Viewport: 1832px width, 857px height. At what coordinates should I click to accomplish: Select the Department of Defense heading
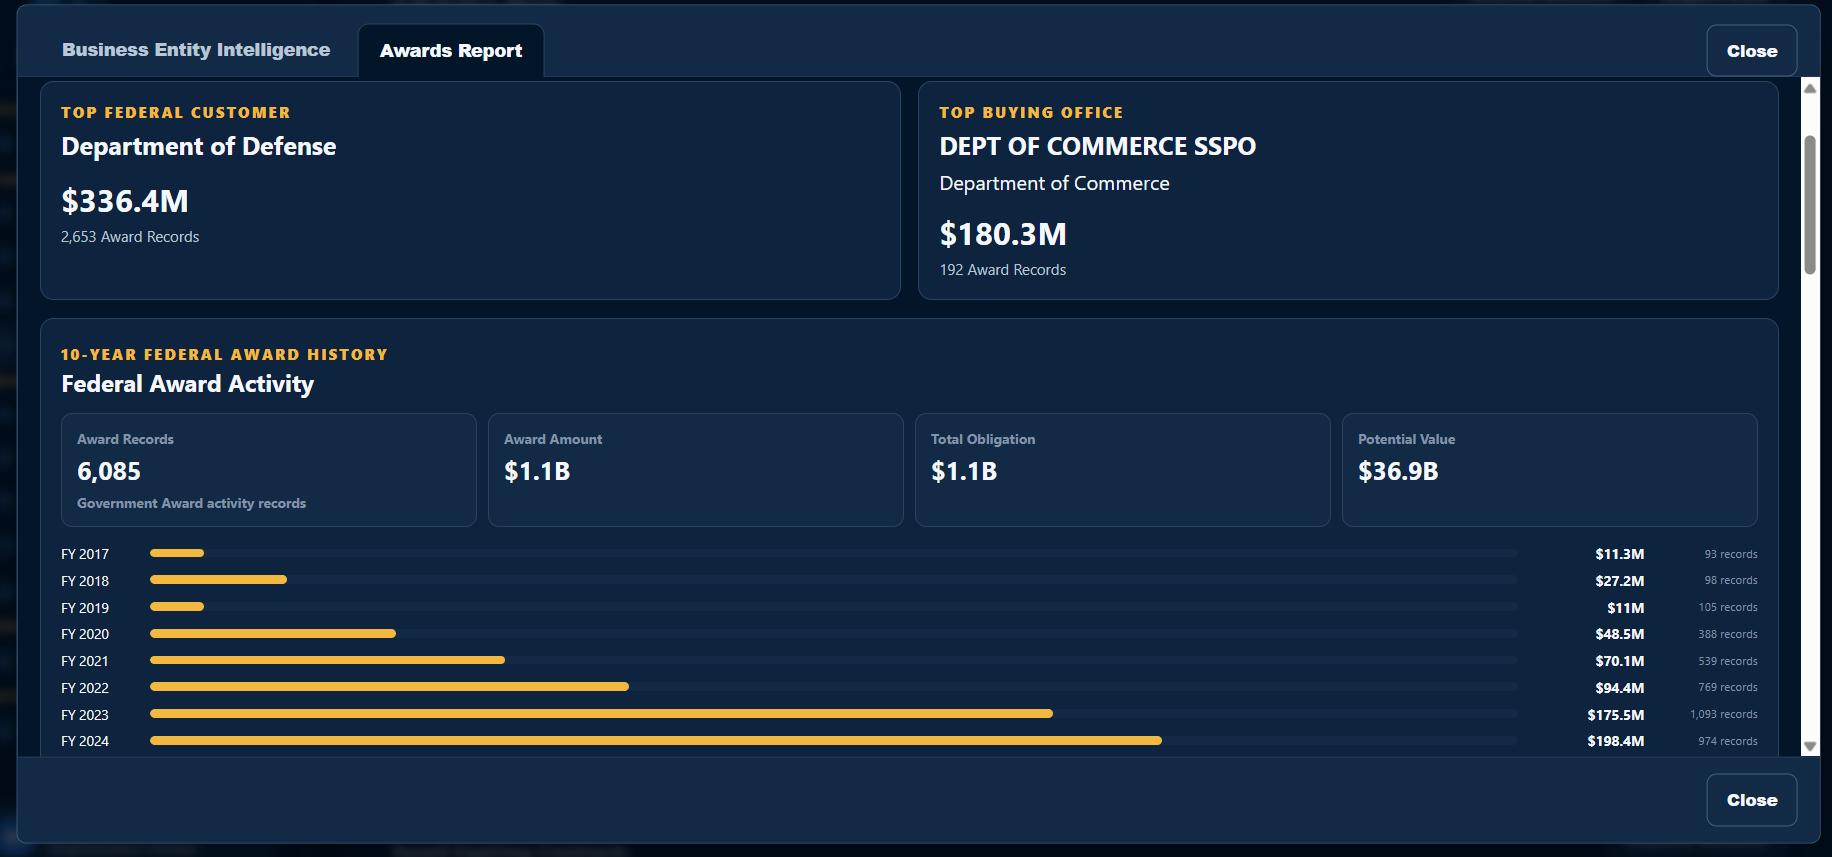click(199, 147)
